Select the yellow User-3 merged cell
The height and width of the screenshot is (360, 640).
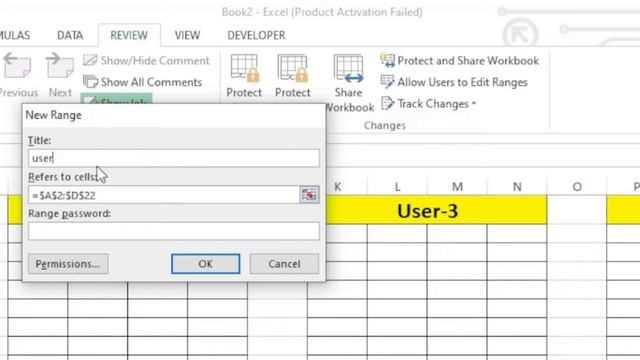[436, 211]
